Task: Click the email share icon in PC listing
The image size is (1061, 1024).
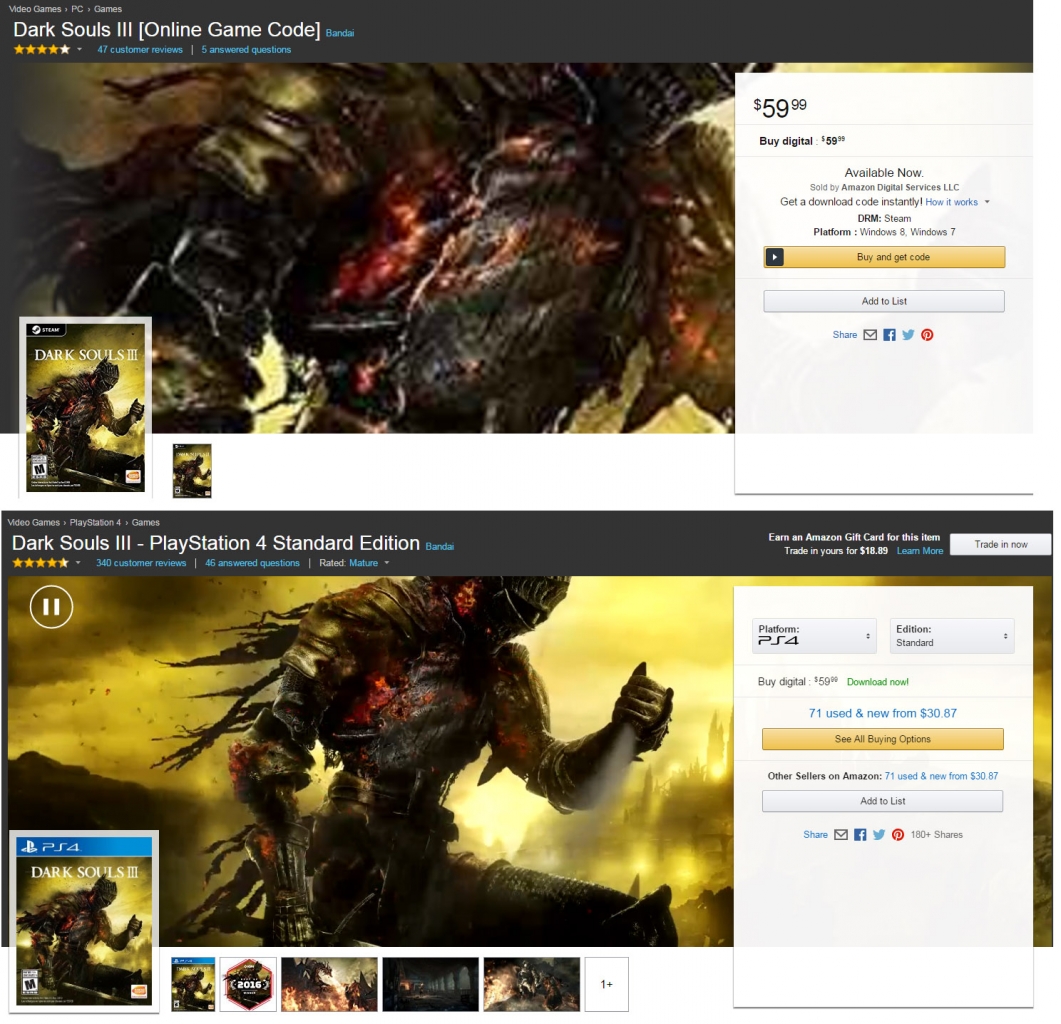Action: click(870, 335)
